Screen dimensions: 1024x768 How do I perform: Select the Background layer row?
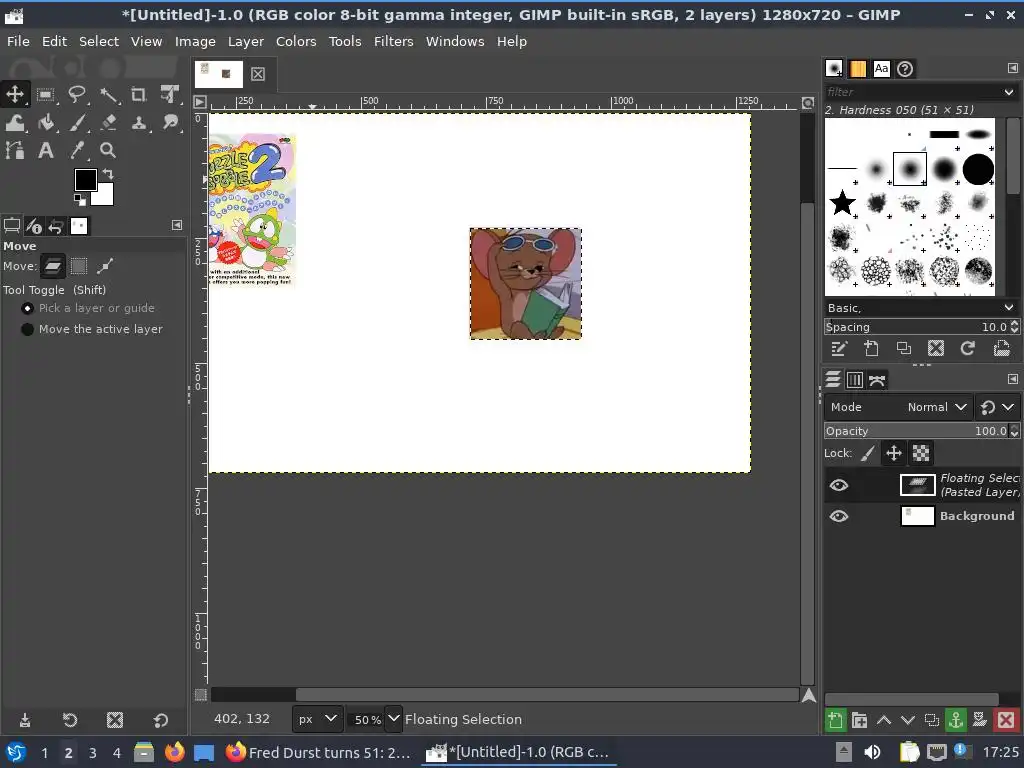point(921,516)
